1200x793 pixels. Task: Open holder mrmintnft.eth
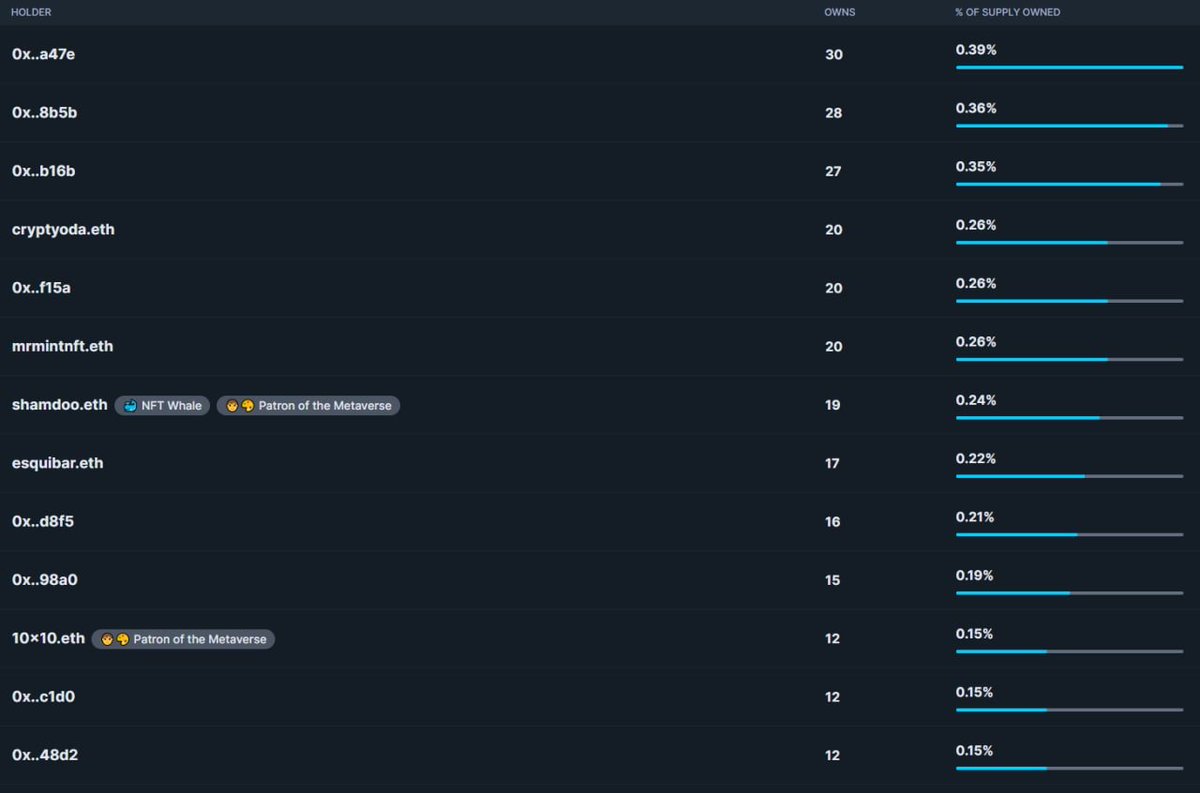pos(62,346)
